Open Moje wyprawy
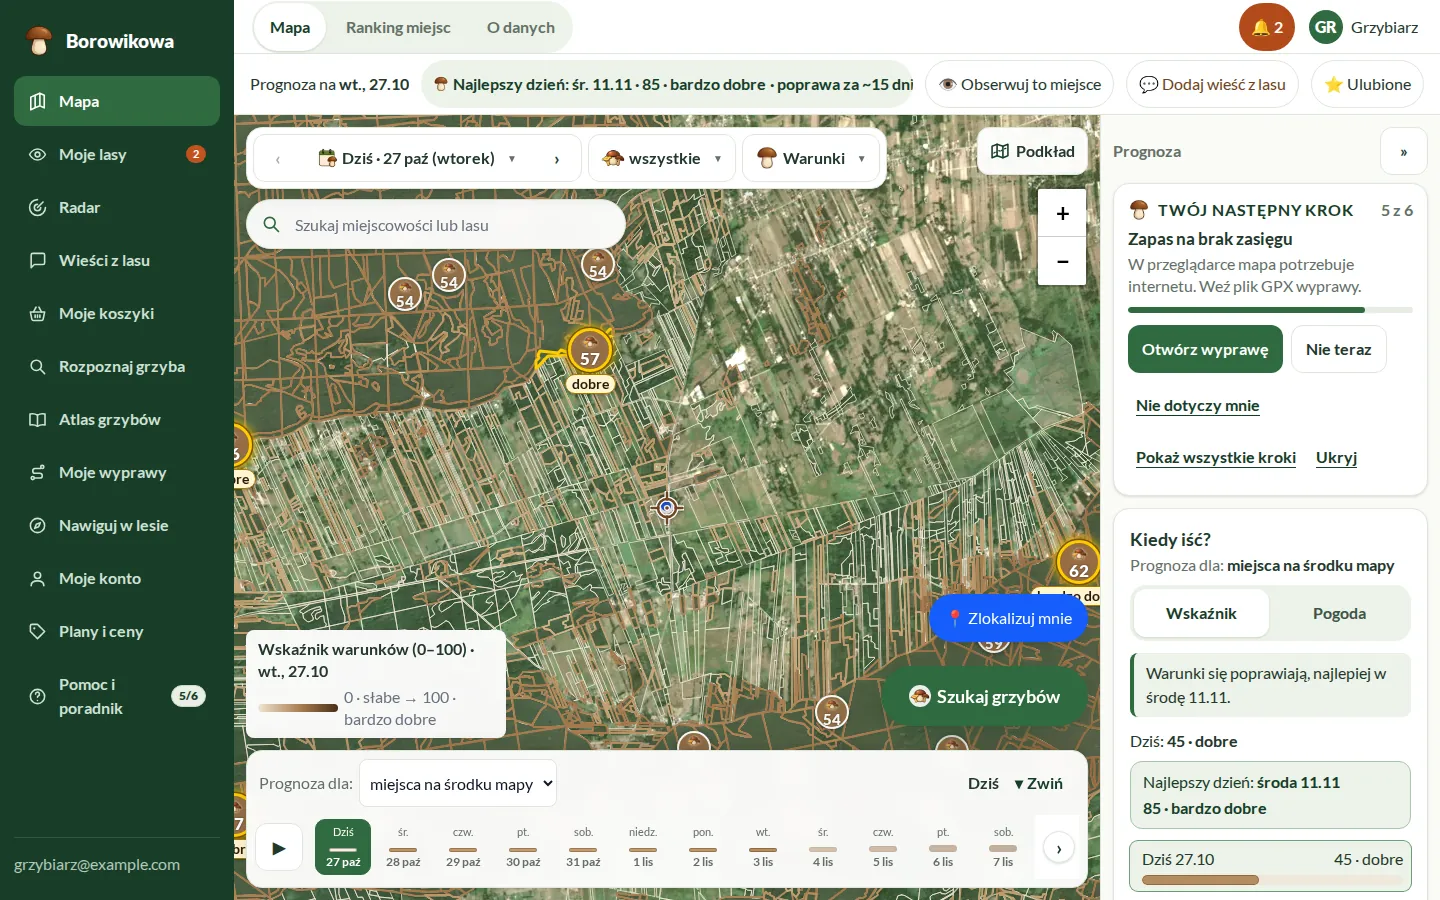The image size is (1440, 900). [117, 472]
